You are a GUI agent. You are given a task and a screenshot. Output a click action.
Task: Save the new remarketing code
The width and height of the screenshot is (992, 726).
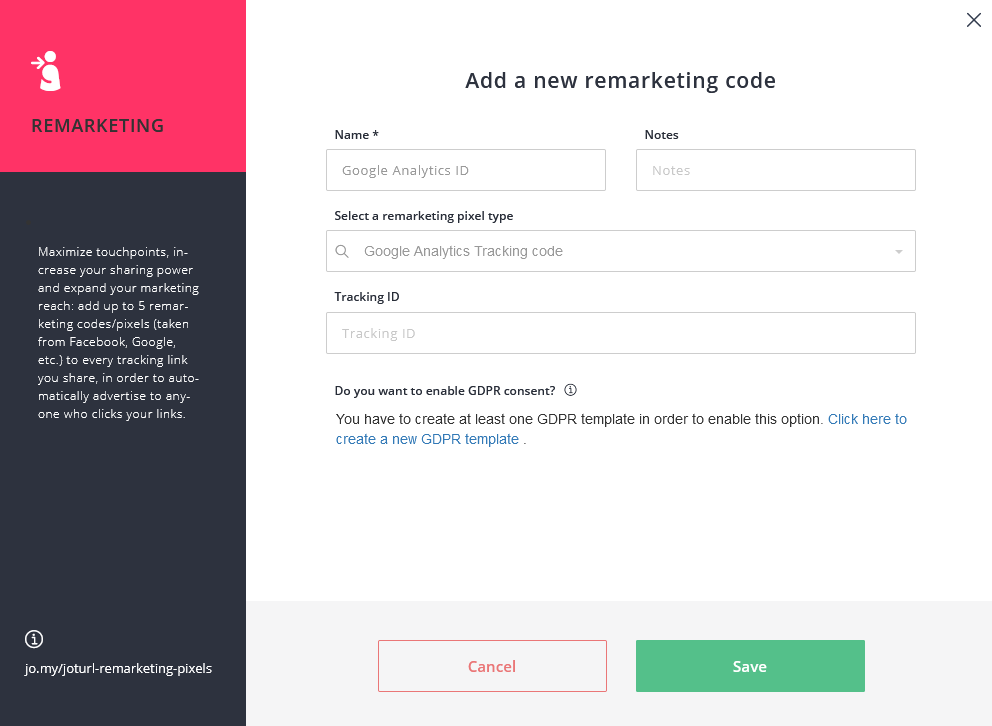pyautogui.click(x=750, y=666)
